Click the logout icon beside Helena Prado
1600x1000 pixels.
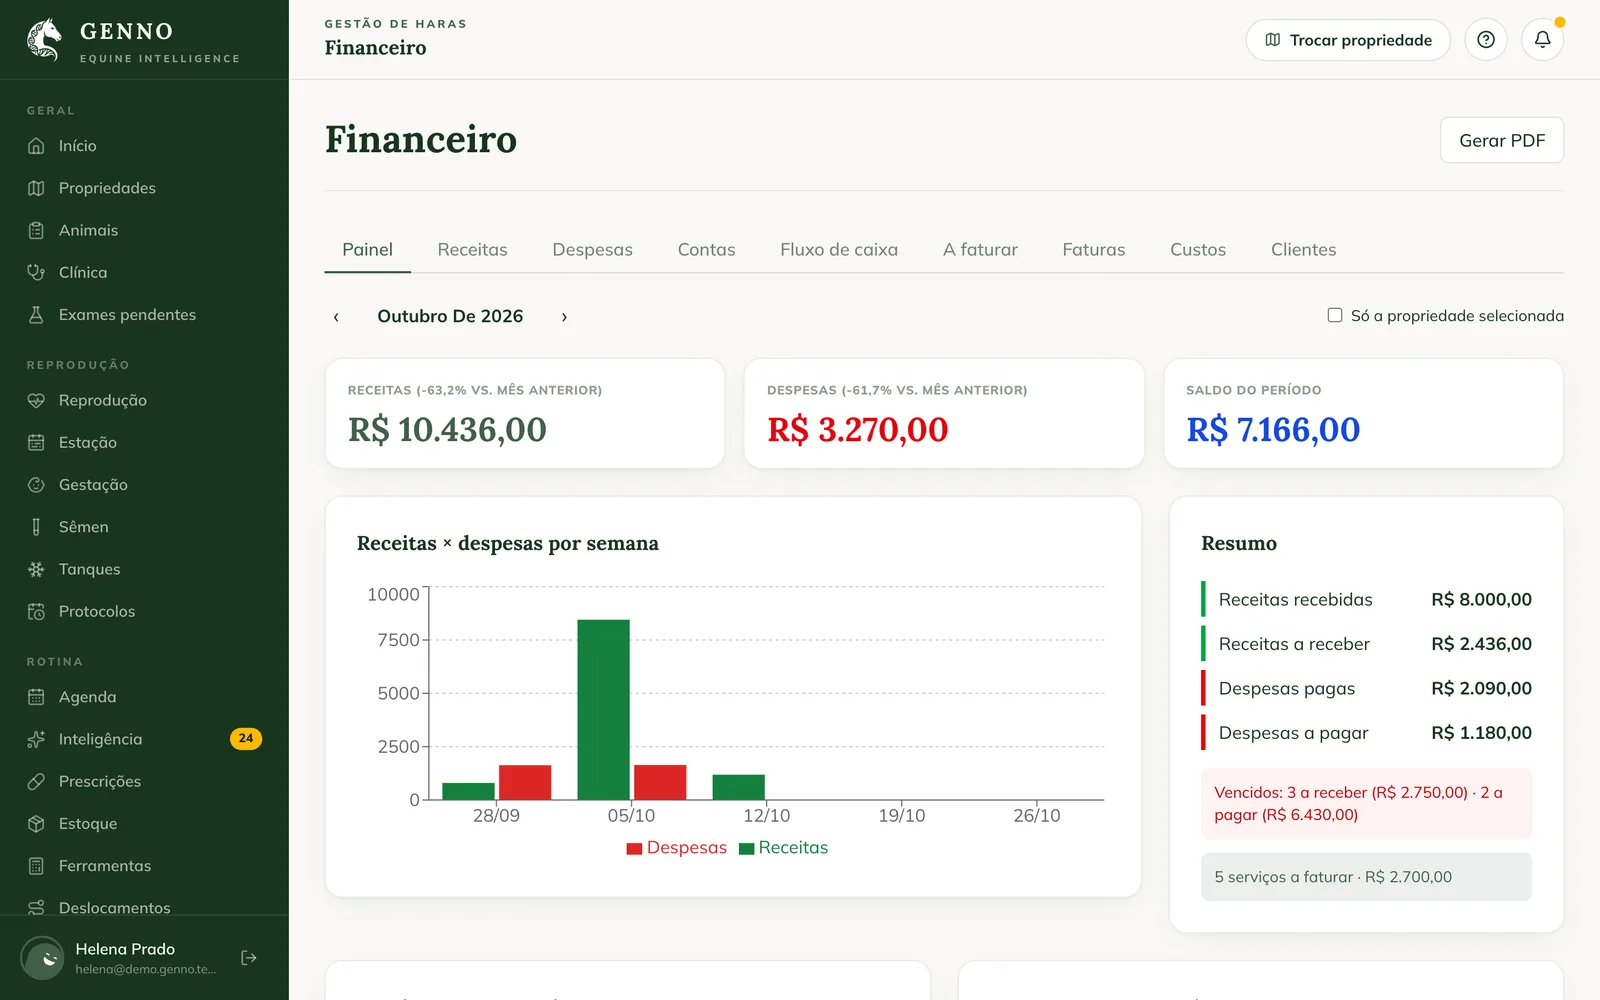249,958
